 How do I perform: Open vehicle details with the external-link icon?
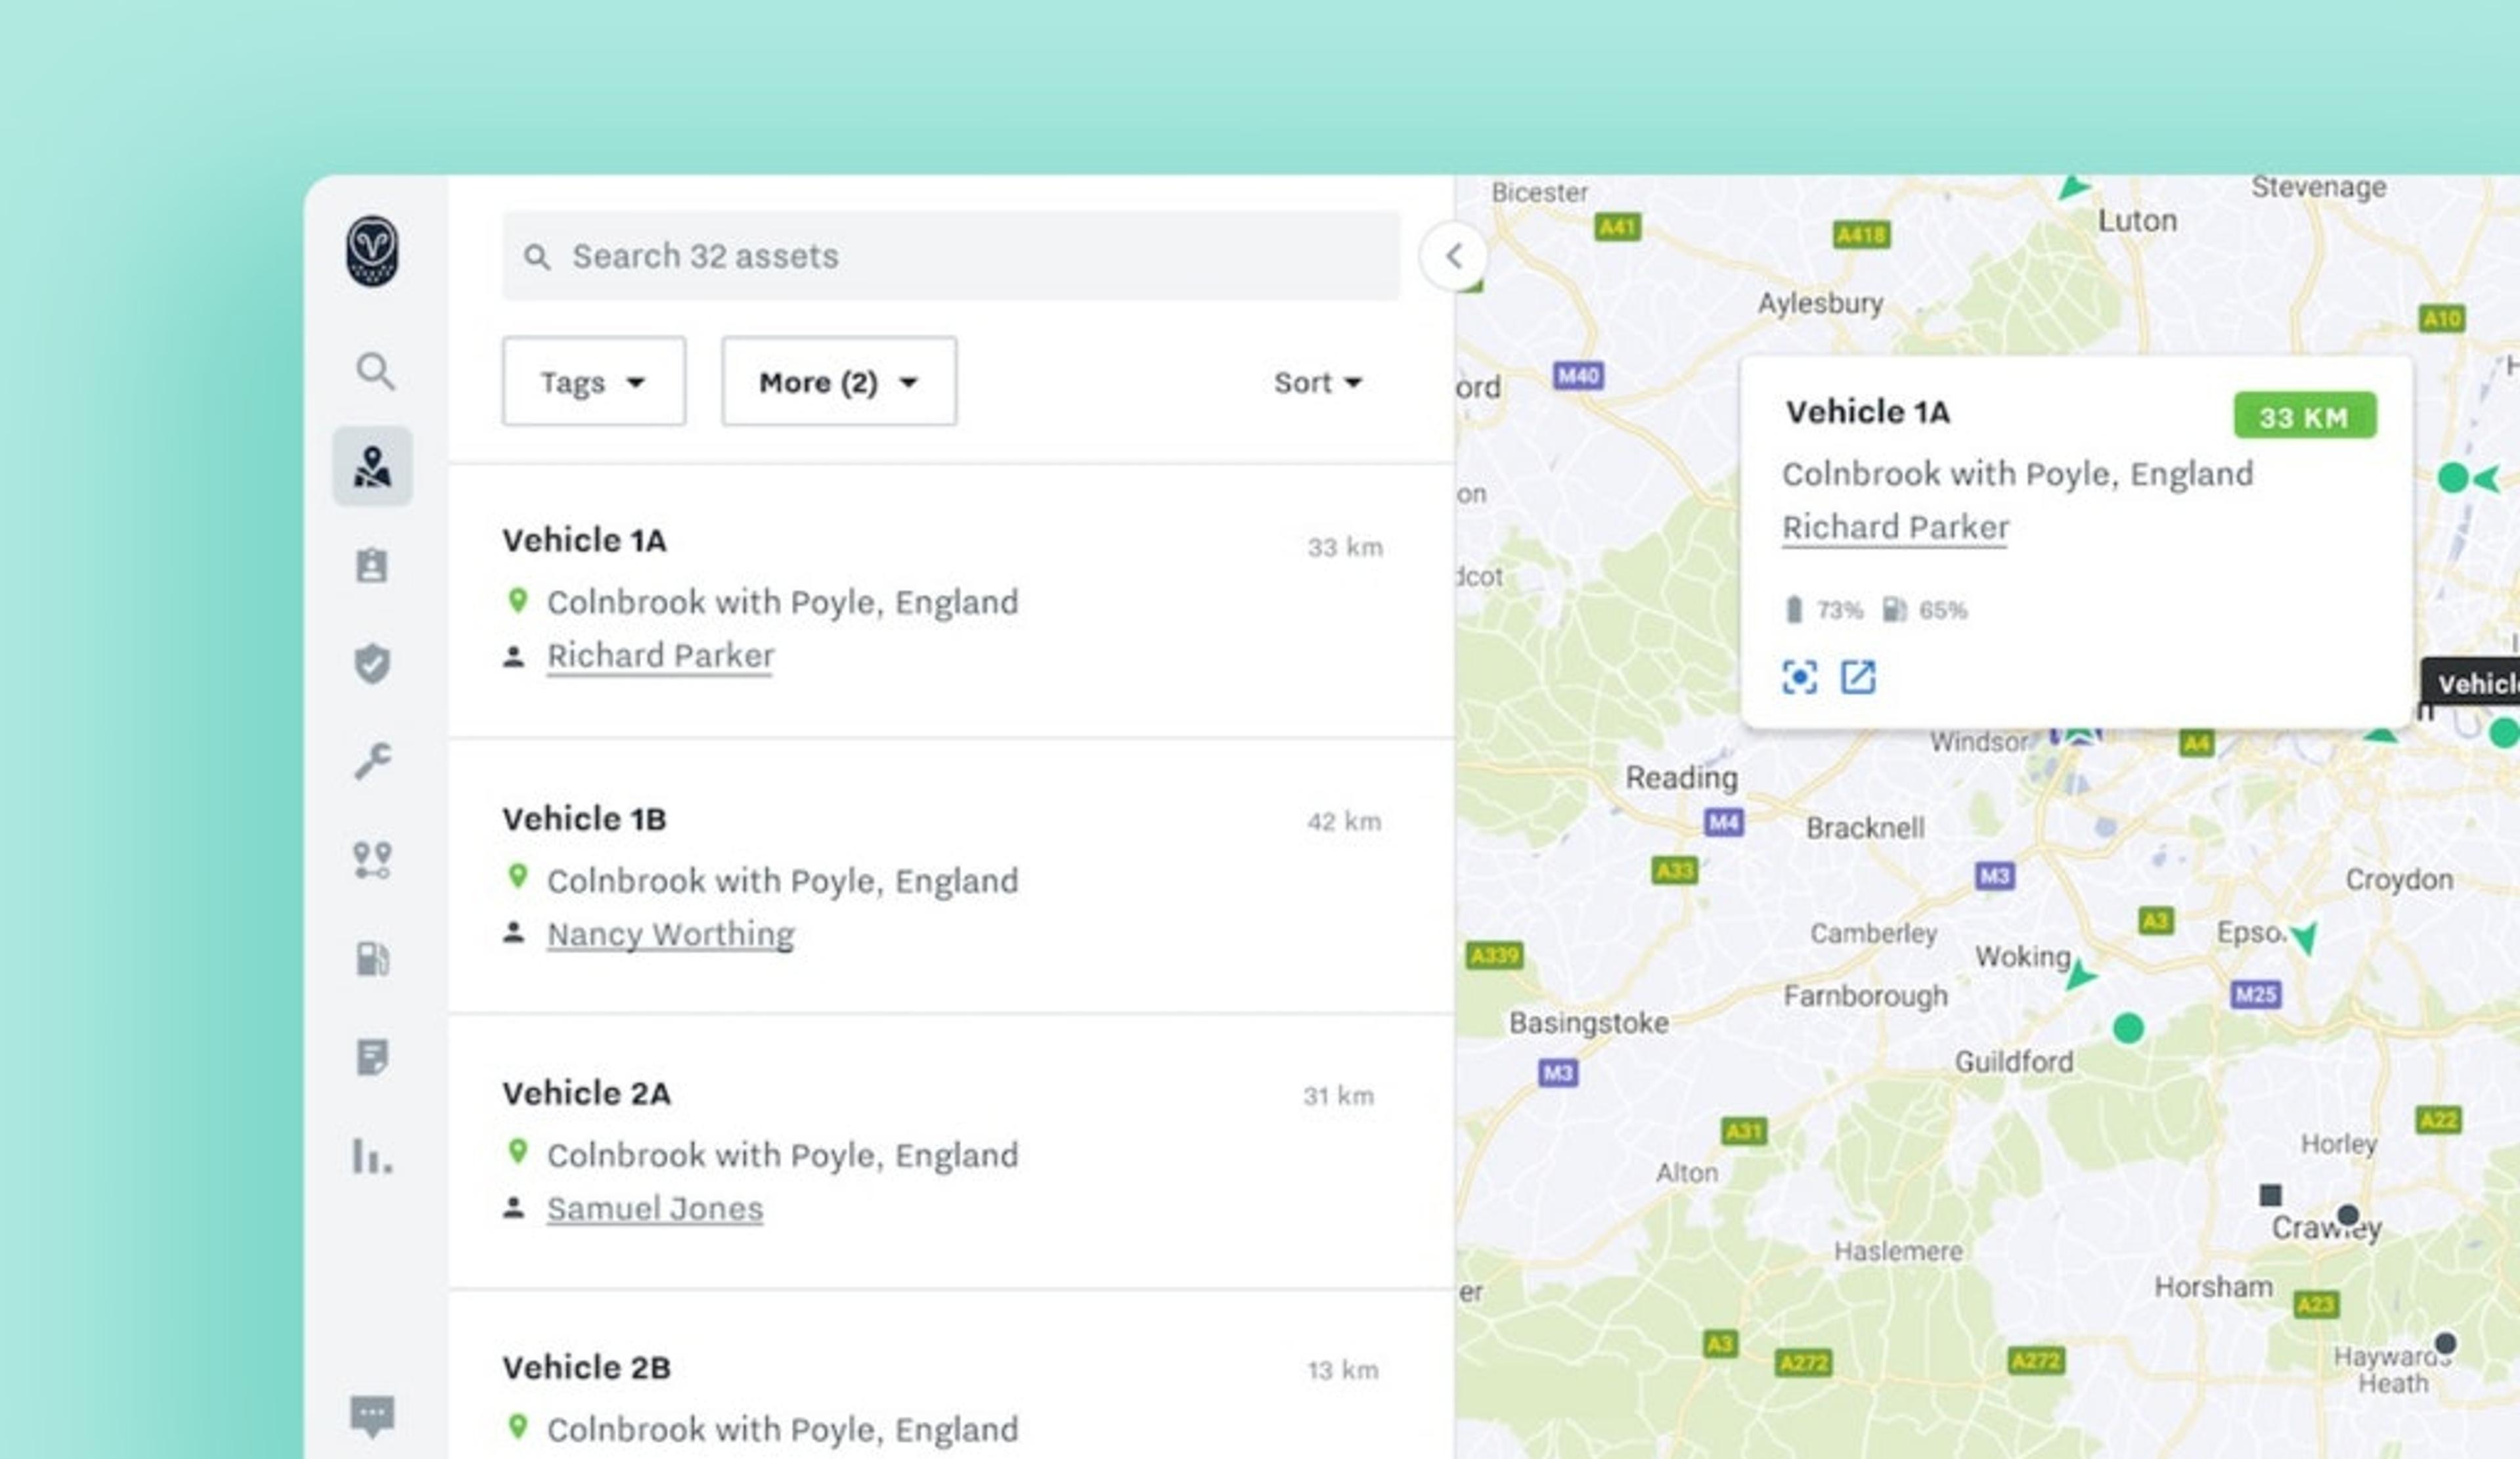click(1858, 678)
